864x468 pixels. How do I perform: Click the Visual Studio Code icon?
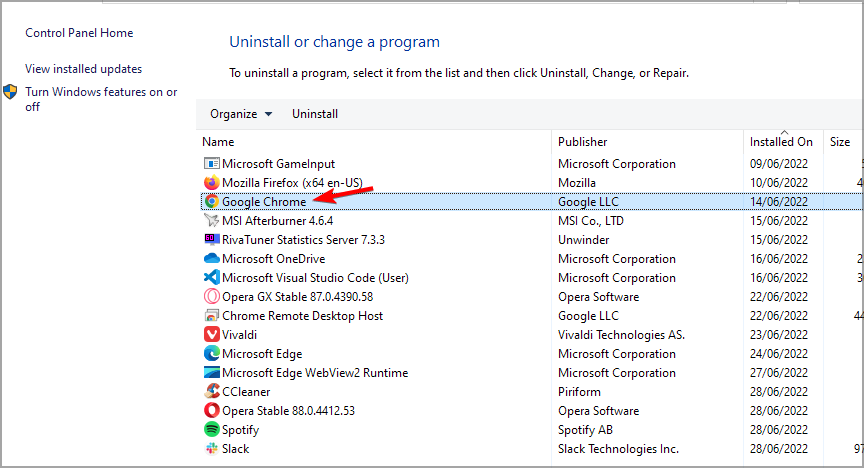coord(212,278)
